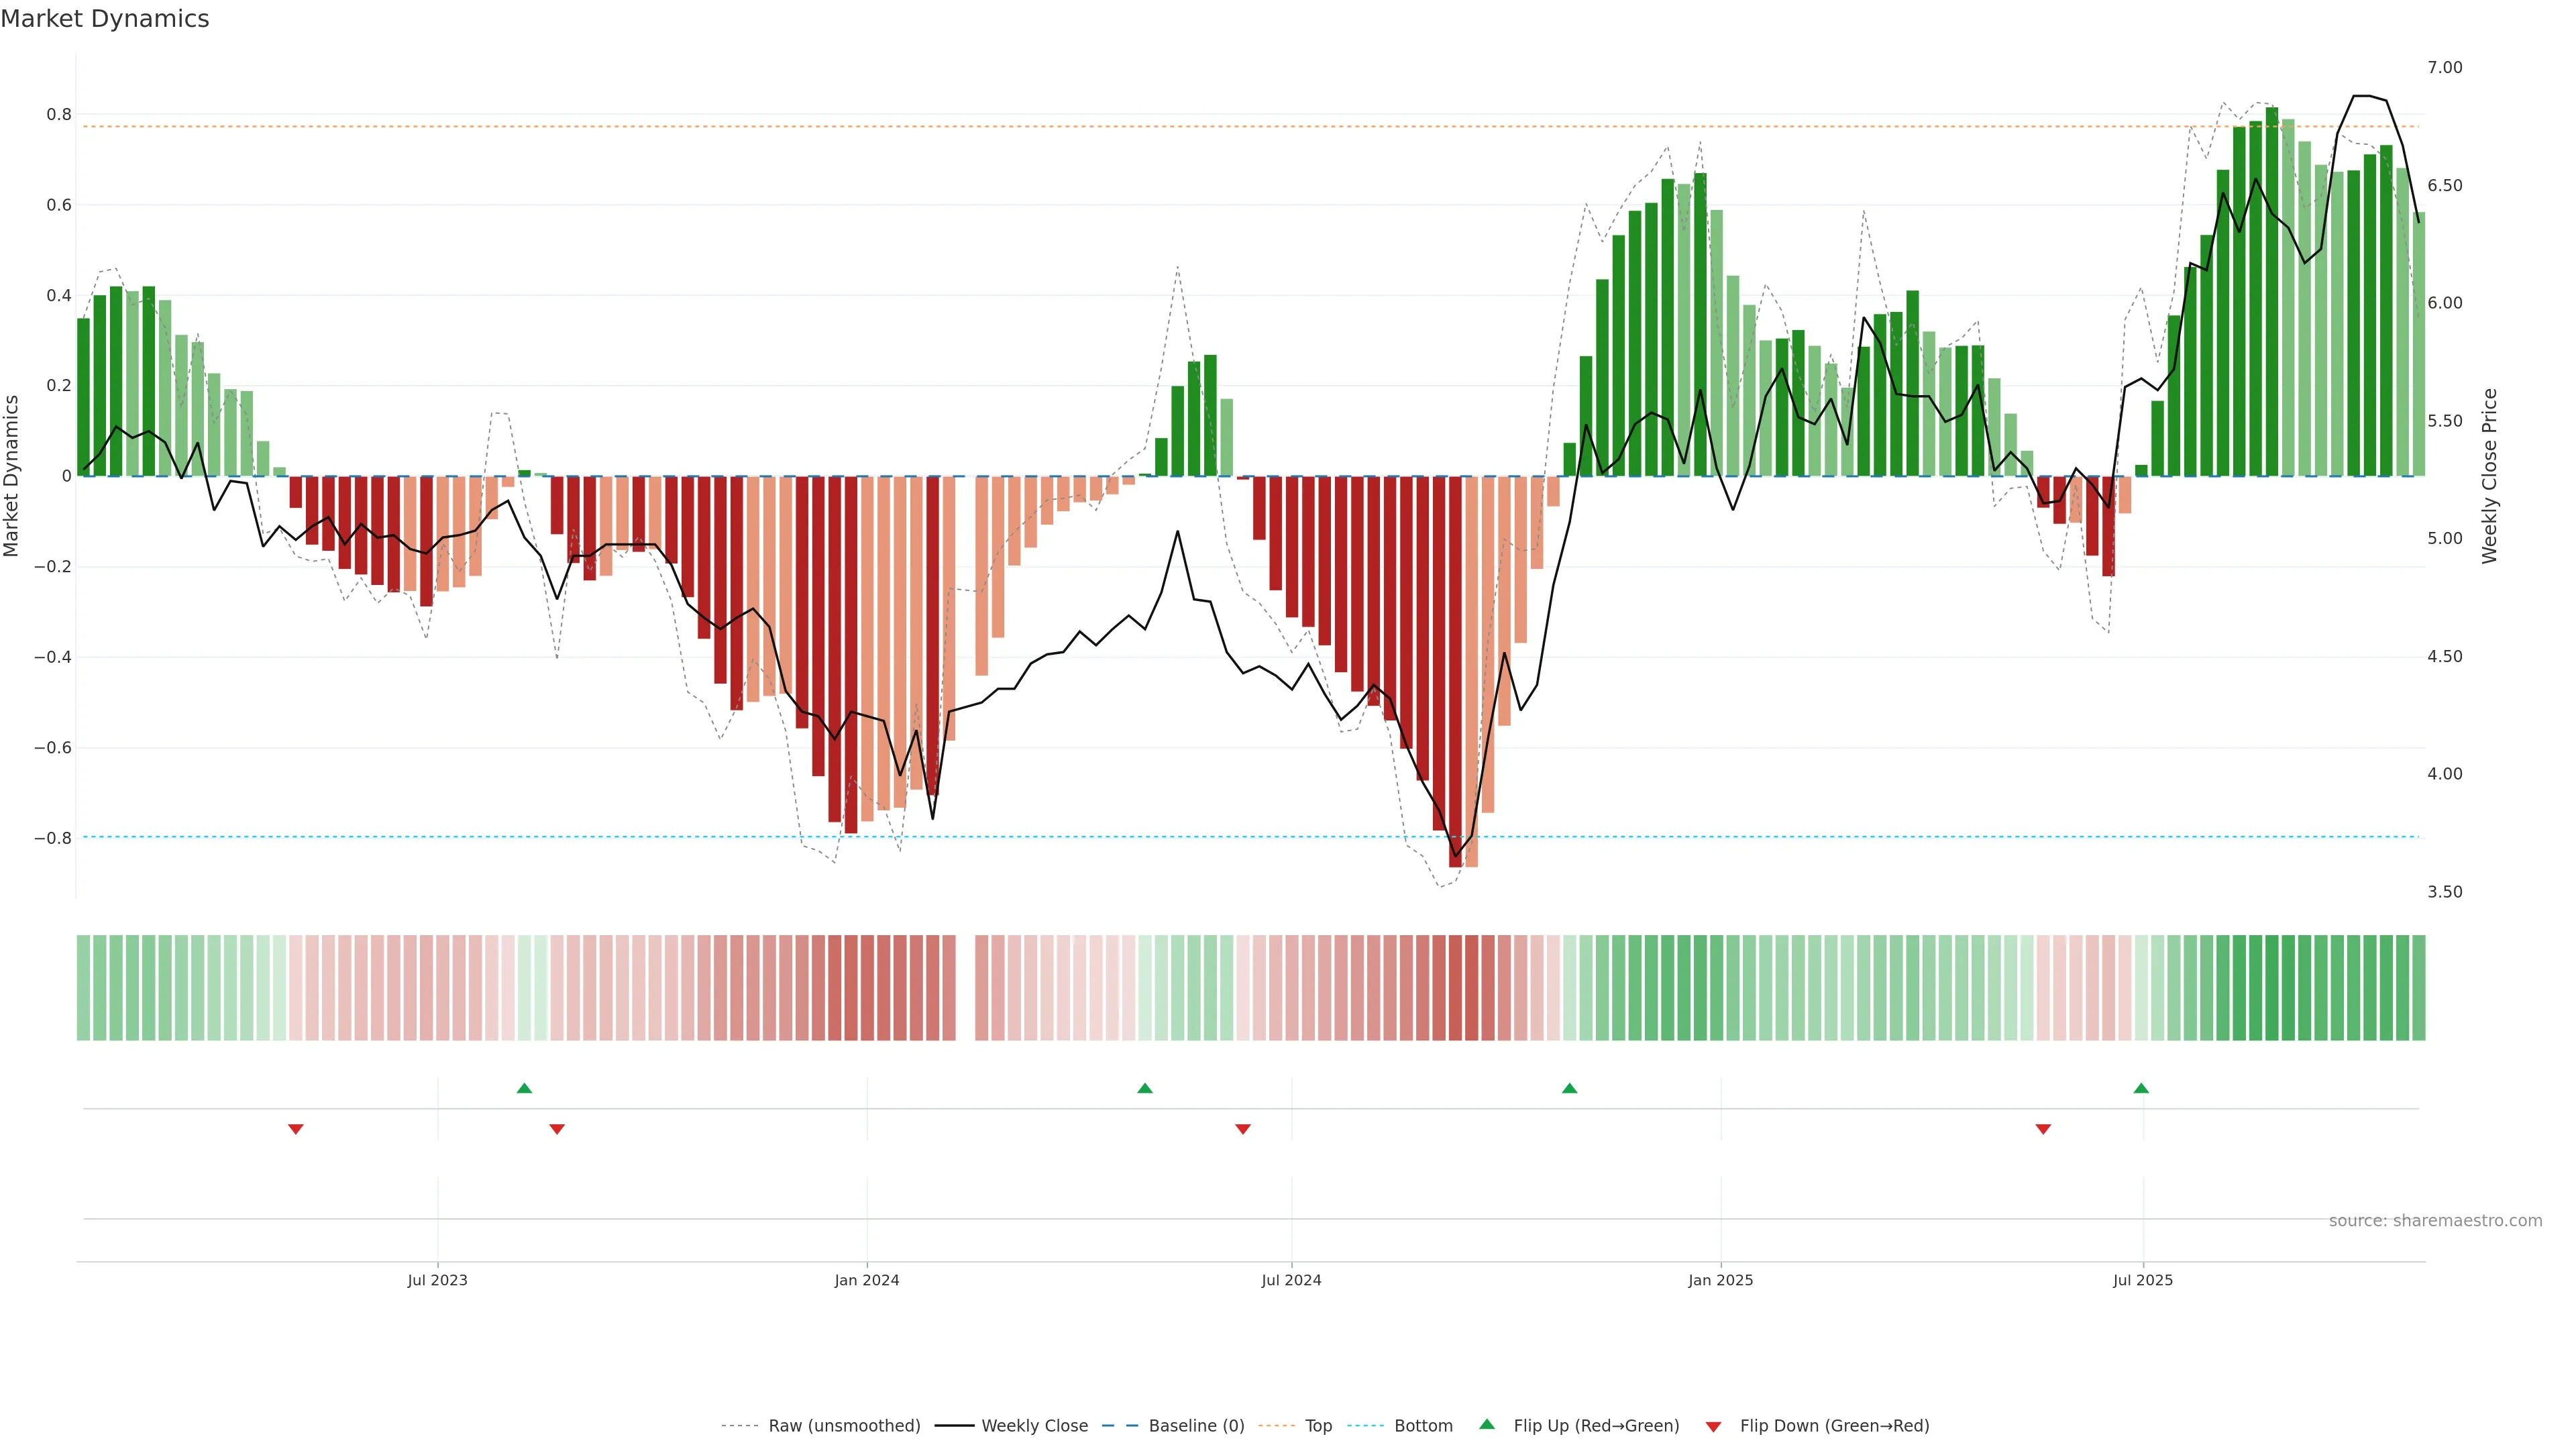Toggle the Bottom legend entry

(x=1423, y=1426)
